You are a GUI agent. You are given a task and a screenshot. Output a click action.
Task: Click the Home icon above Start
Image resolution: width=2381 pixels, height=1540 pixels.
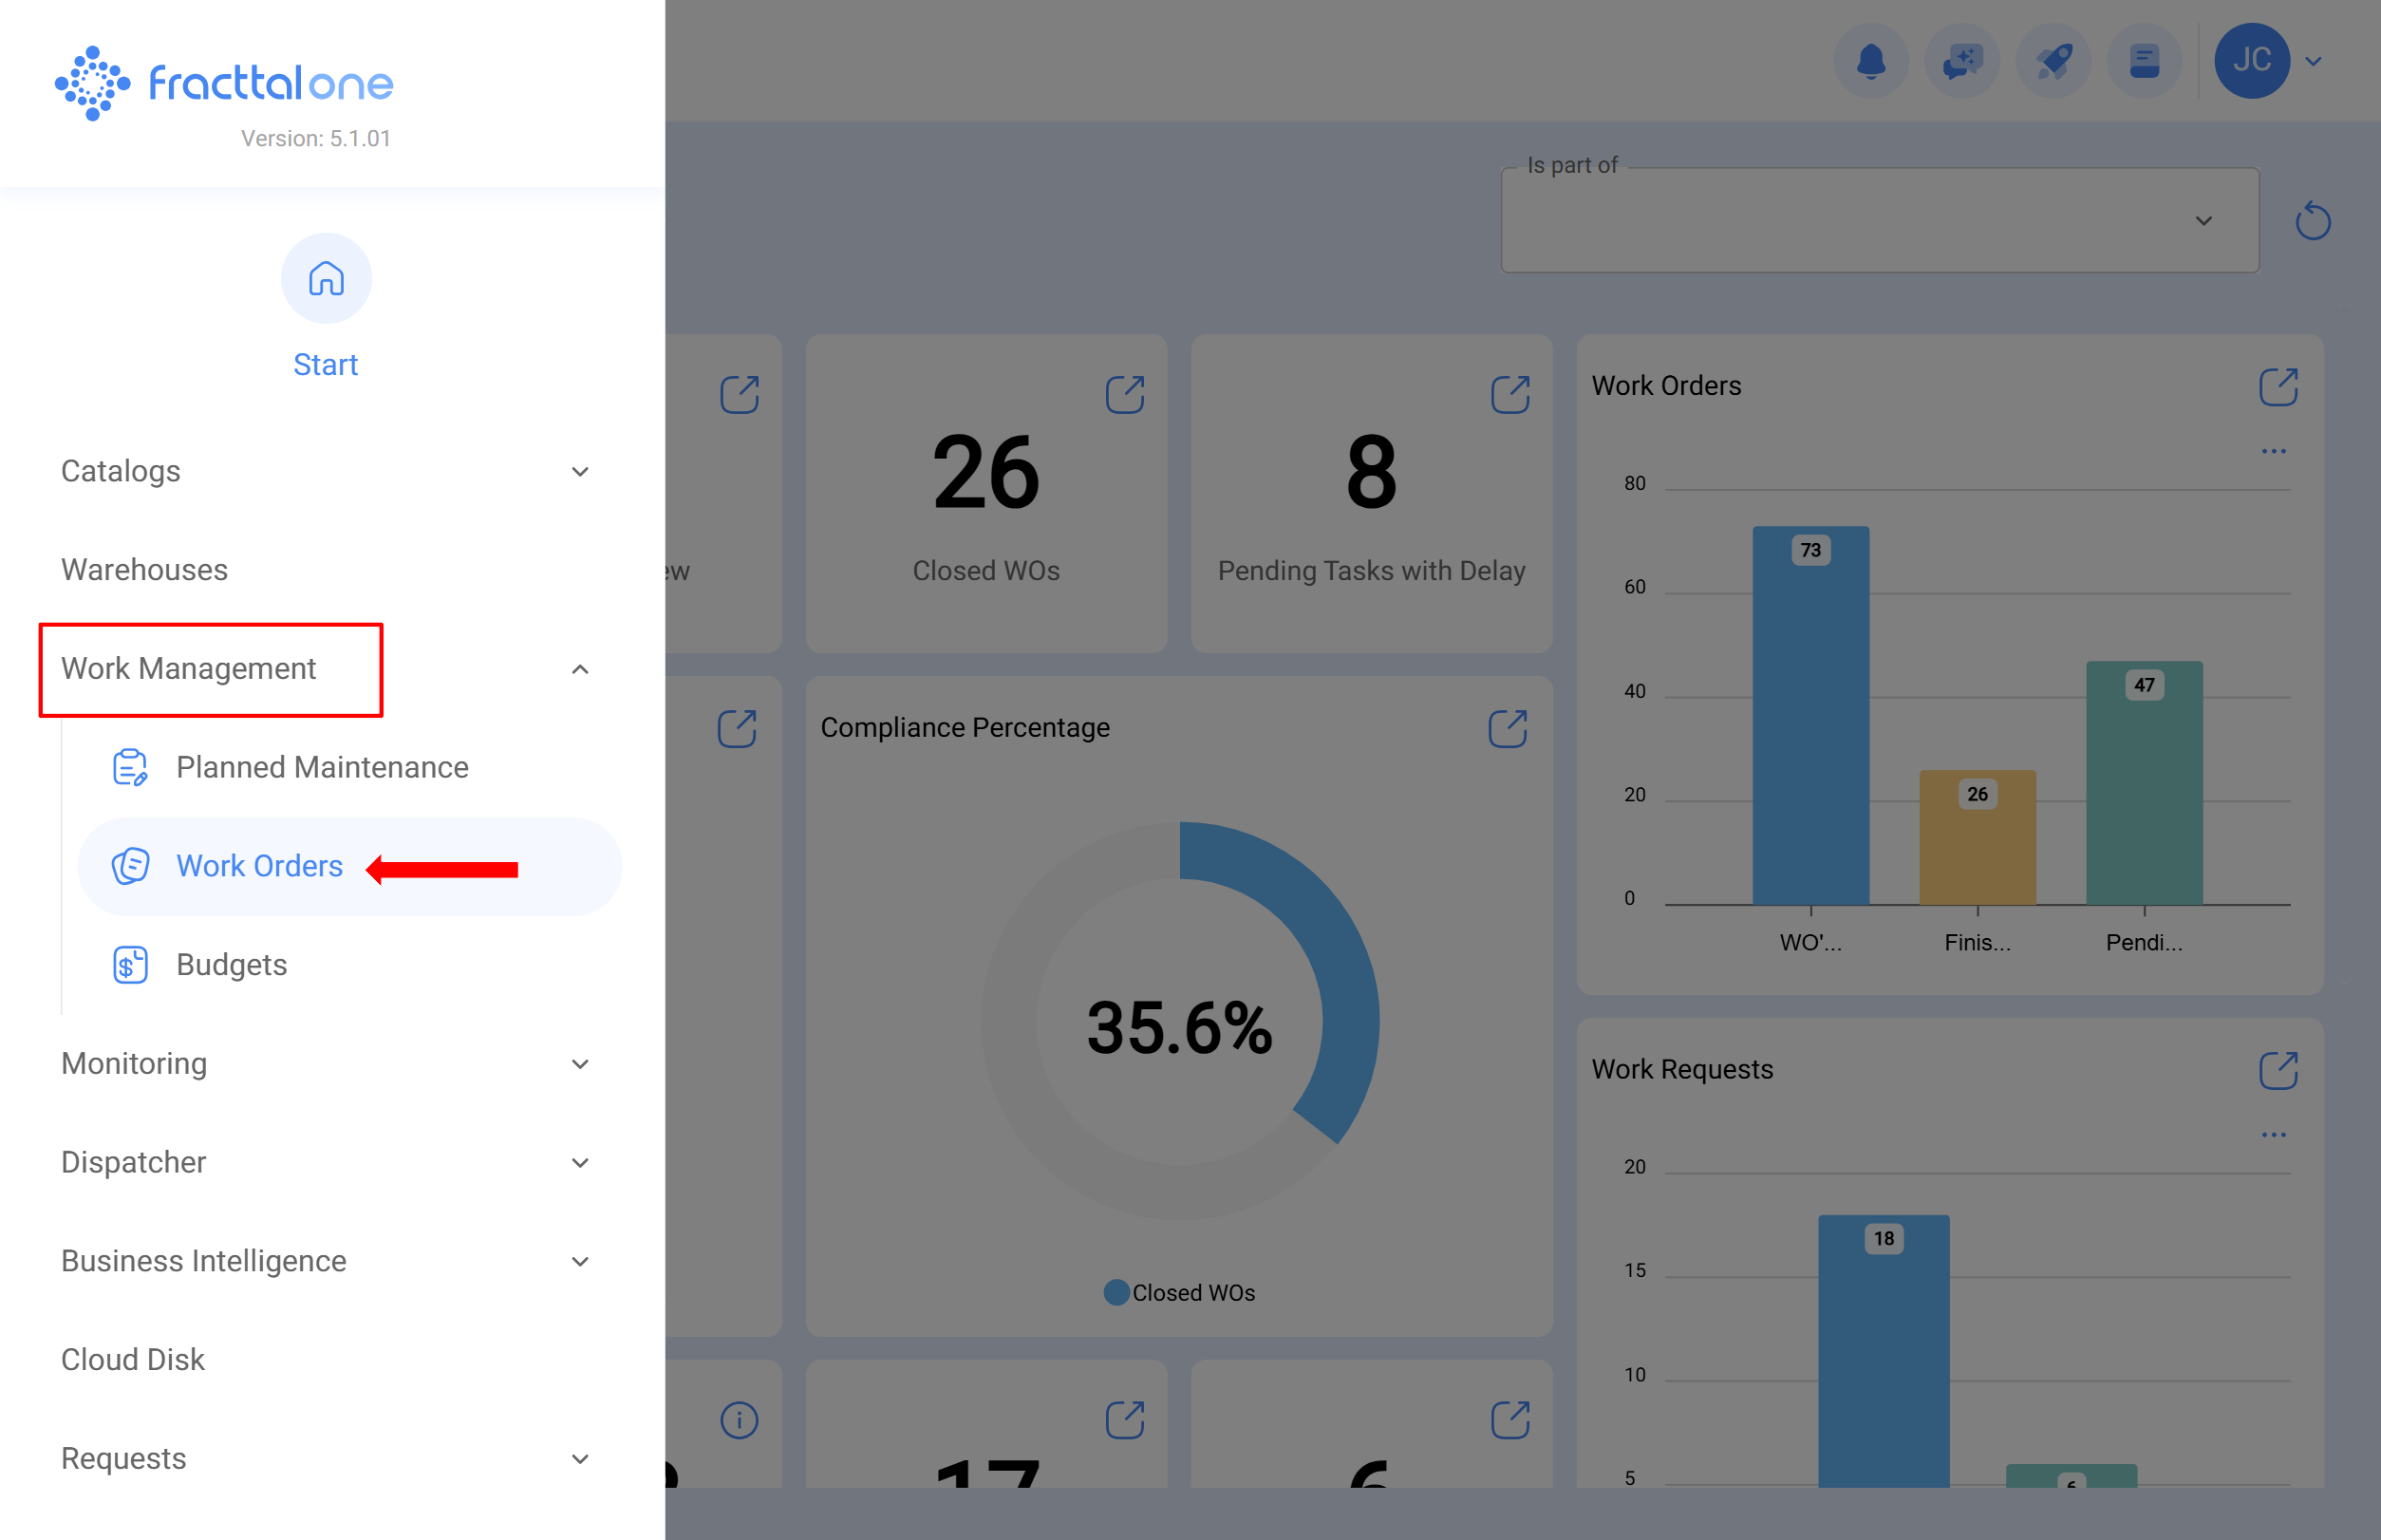click(x=326, y=279)
